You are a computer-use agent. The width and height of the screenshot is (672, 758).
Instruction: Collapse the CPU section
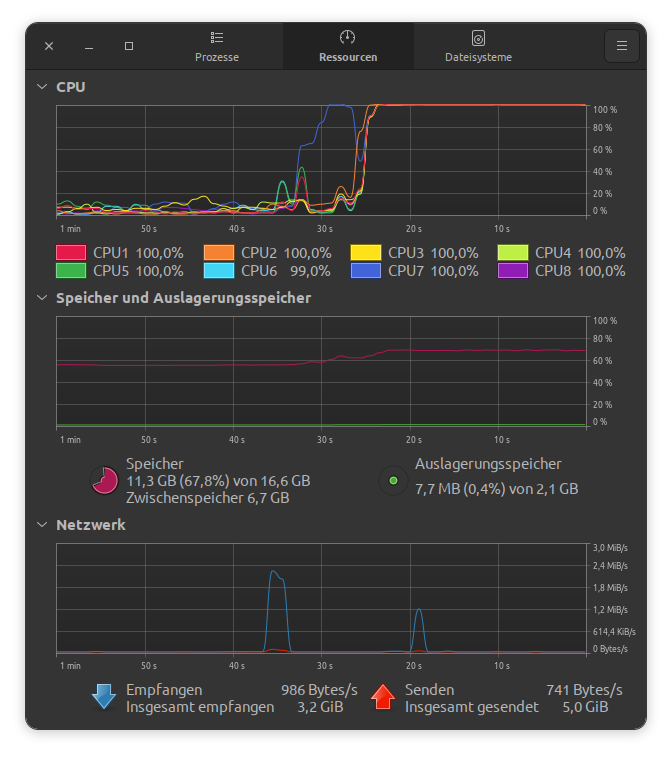pos(42,87)
